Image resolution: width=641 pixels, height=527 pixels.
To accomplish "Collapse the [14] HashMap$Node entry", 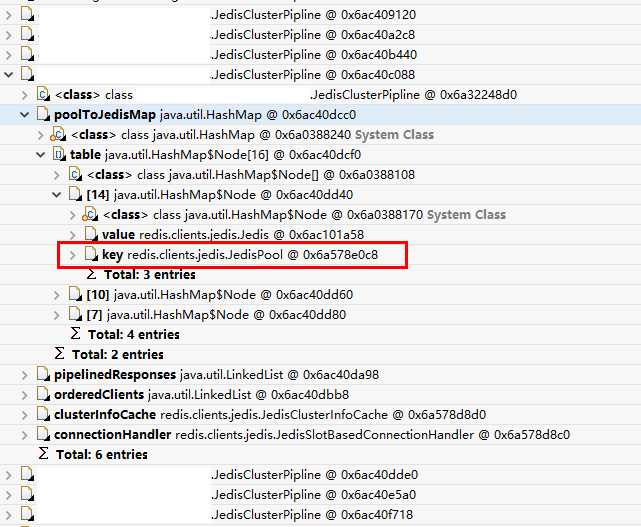I will click(x=56, y=195).
